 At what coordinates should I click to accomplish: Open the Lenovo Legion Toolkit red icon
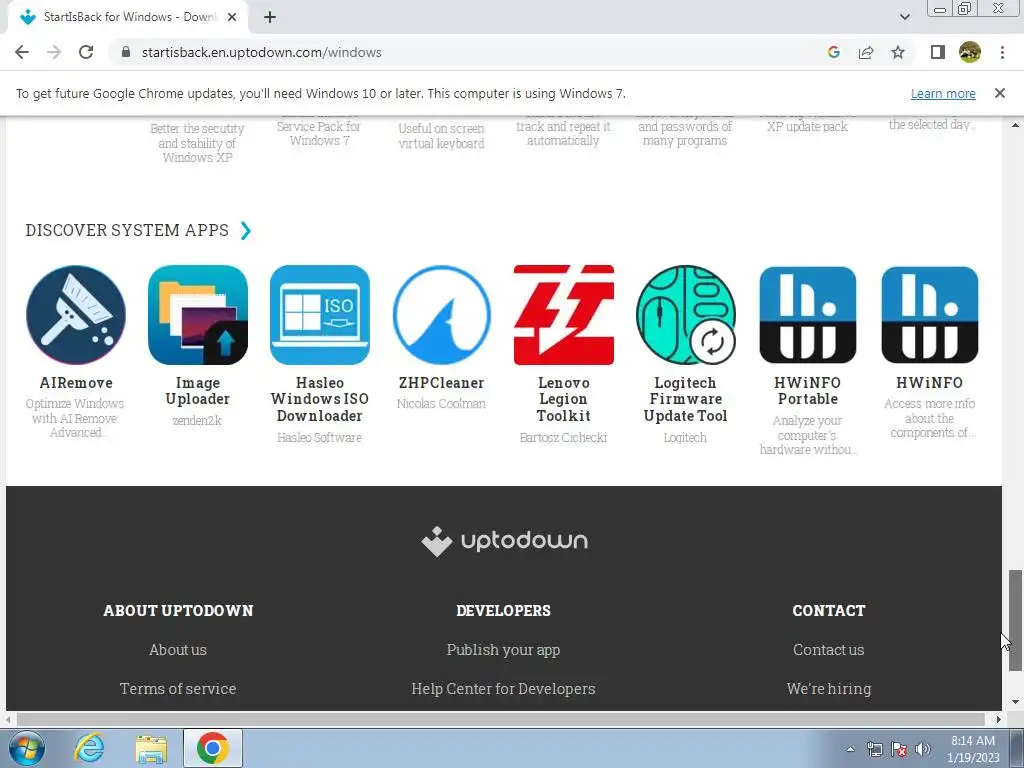click(x=564, y=315)
